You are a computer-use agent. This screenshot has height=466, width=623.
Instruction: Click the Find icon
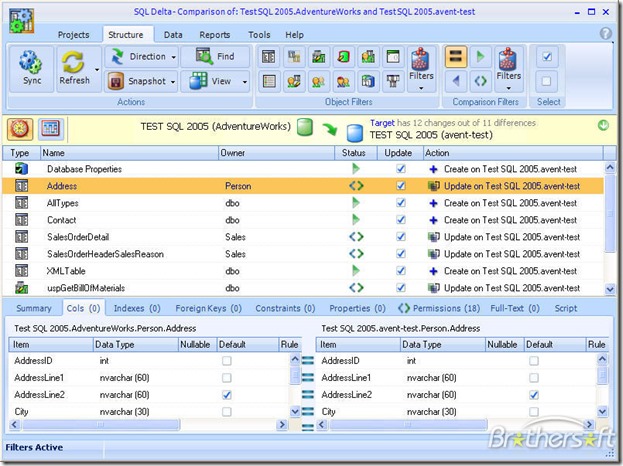[204, 56]
